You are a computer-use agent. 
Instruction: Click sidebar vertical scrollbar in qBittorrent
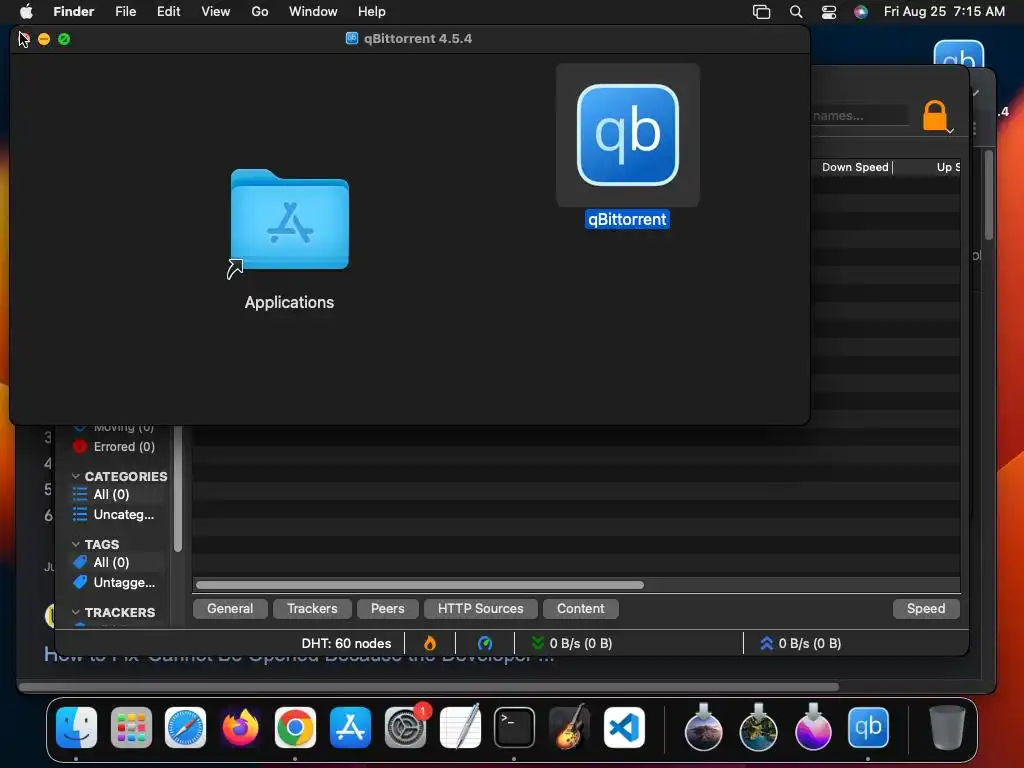pyautogui.click(x=178, y=489)
